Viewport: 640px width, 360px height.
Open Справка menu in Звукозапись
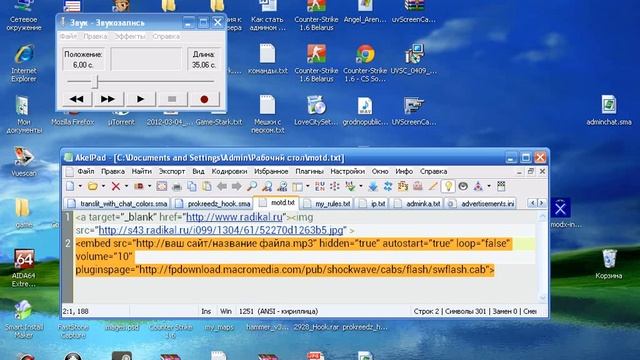click(x=166, y=36)
